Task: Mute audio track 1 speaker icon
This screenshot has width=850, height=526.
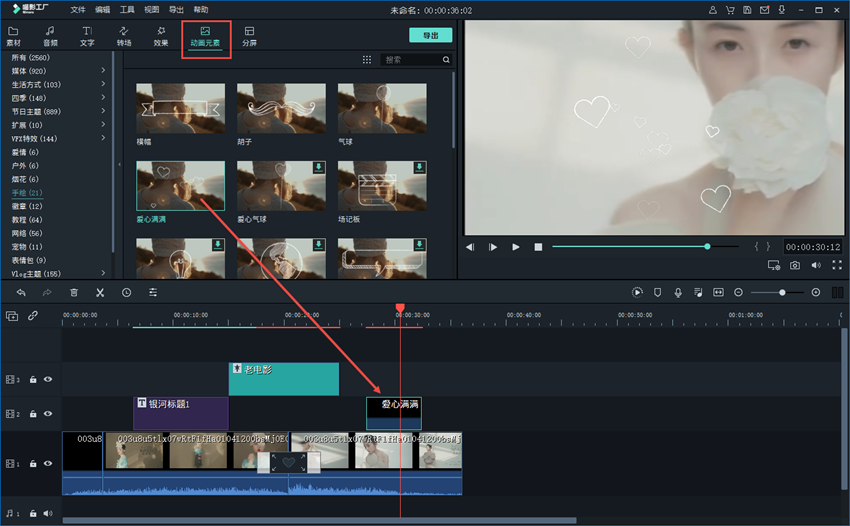Action: (47, 513)
